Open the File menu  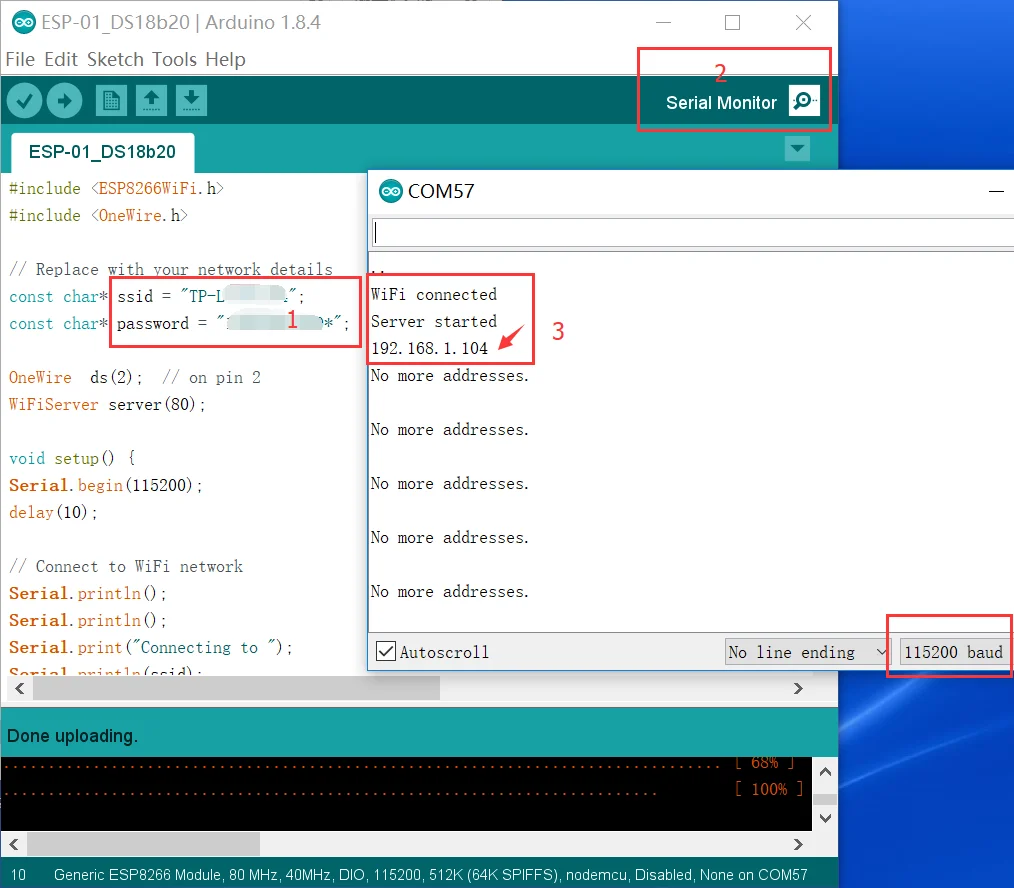(20, 60)
